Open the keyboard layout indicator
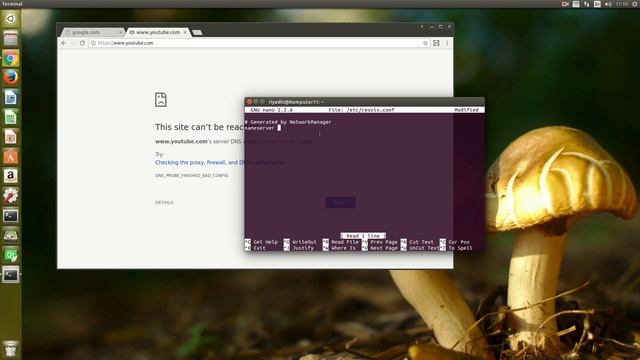The width and height of the screenshot is (640, 360). click(597, 4)
